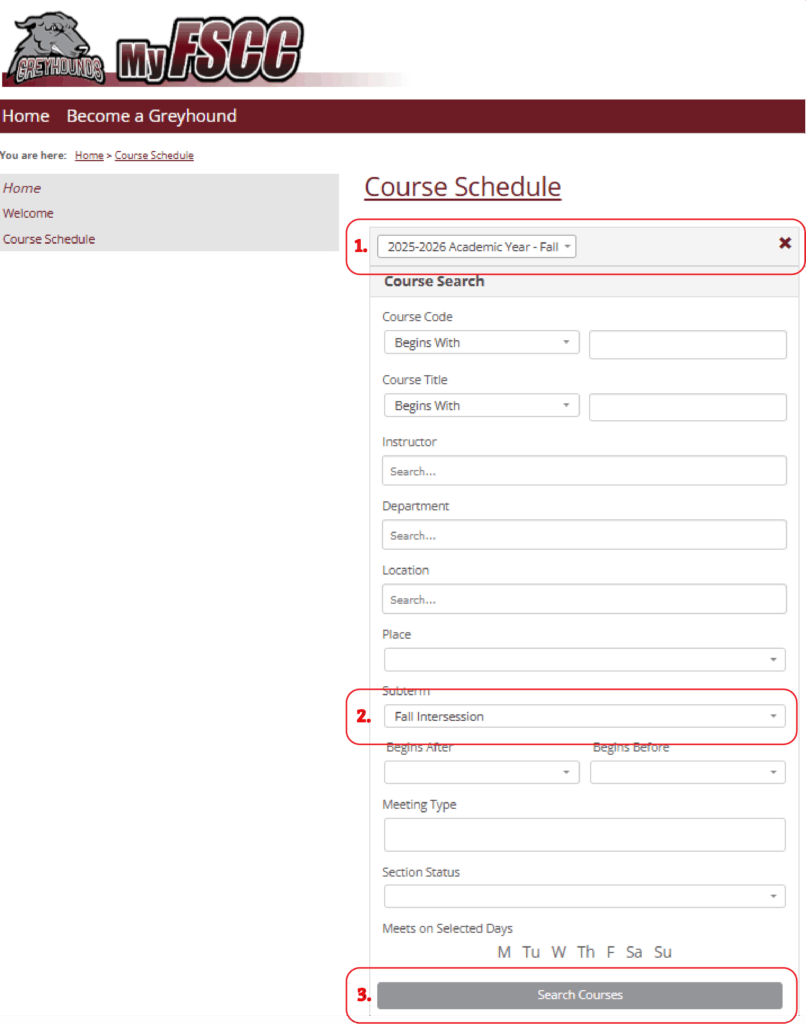
Task: Toggle Monday in Meets on Selected Days
Action: 504,952
